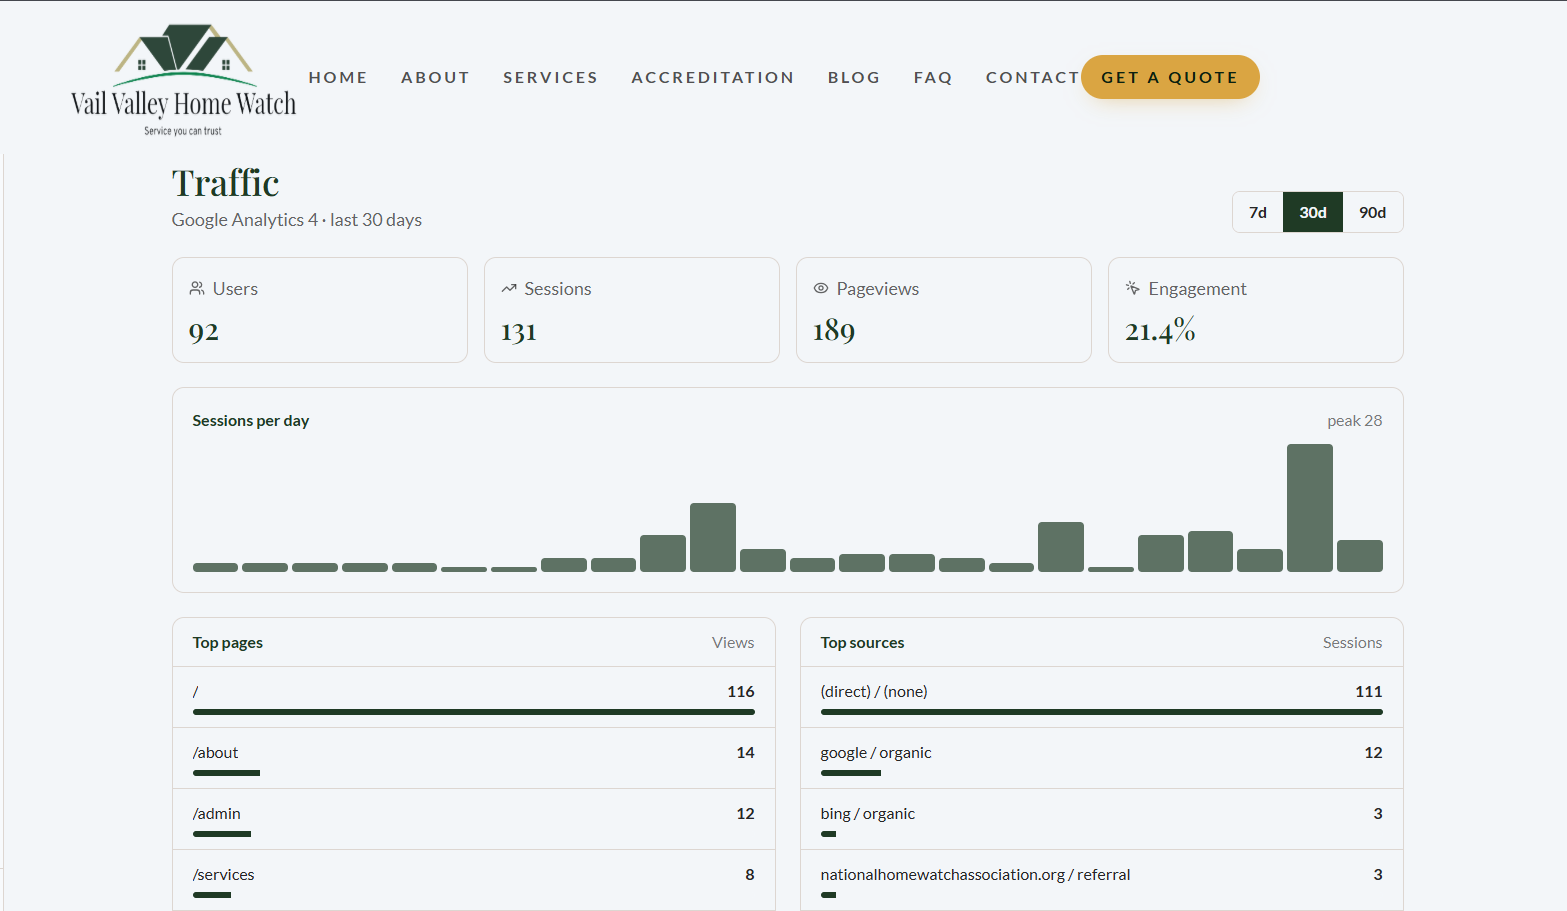Open the Home nav item
Viewport: 1567px width, 911px height.
click(338, 77)
